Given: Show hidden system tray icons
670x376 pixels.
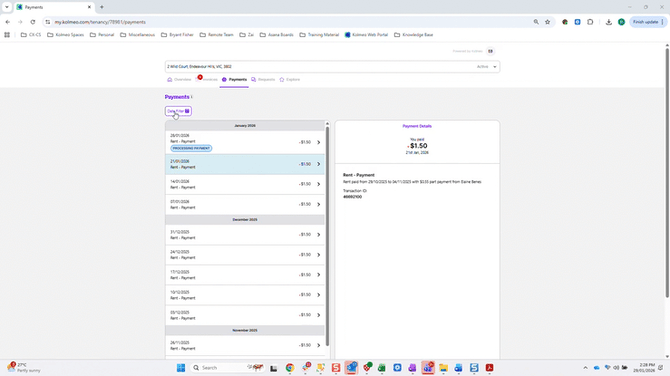Looking at the screenshot, I should click(585, 367).
